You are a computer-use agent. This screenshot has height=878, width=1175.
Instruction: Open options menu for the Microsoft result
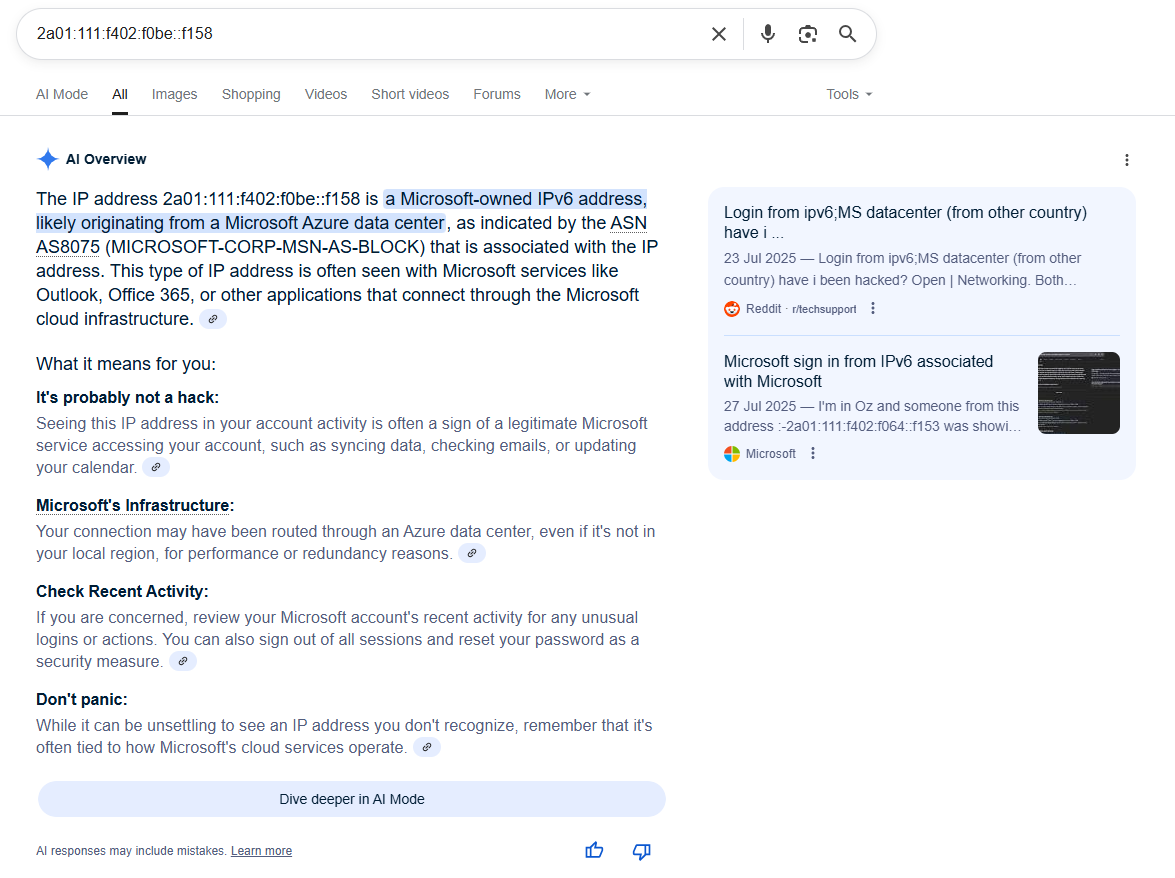813,453
